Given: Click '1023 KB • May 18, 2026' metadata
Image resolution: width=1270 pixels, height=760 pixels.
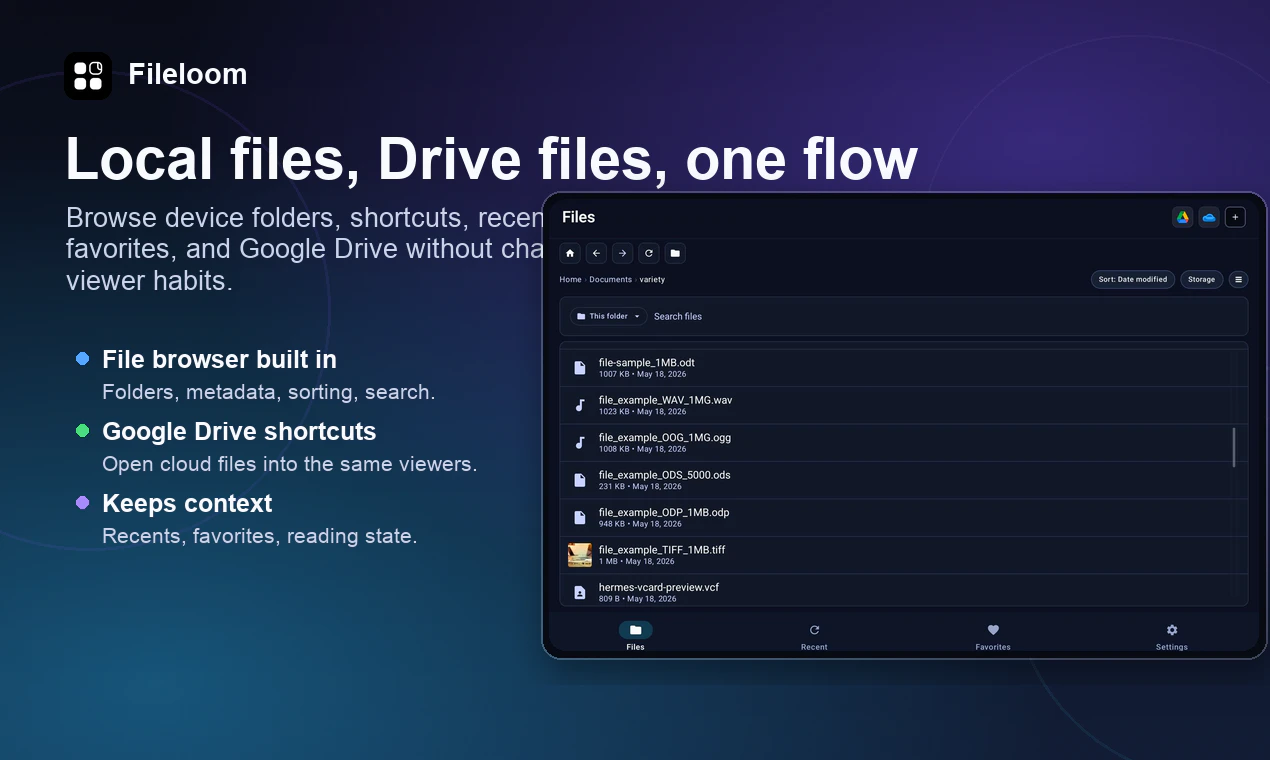Looking at the screenshot, I should point(642,412).
